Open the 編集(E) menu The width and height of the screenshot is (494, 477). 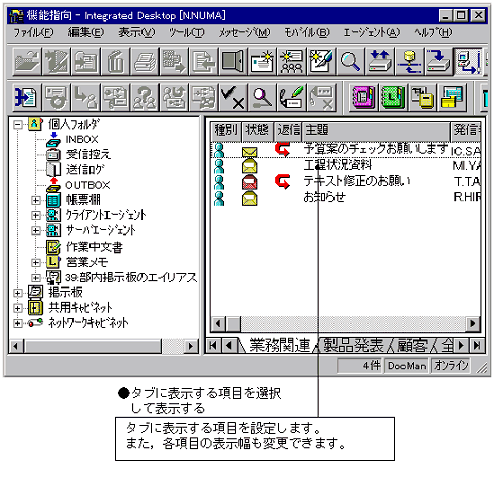pyautogui.click(x=86, y=33)
